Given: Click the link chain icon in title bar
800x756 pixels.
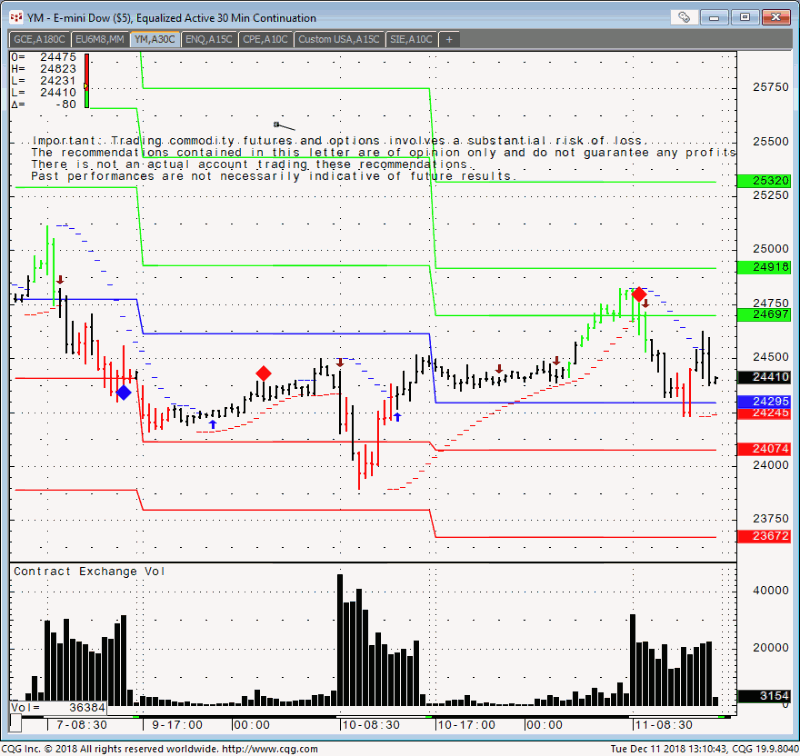Looking at the screenshot, I should click(x=684, y=17).
